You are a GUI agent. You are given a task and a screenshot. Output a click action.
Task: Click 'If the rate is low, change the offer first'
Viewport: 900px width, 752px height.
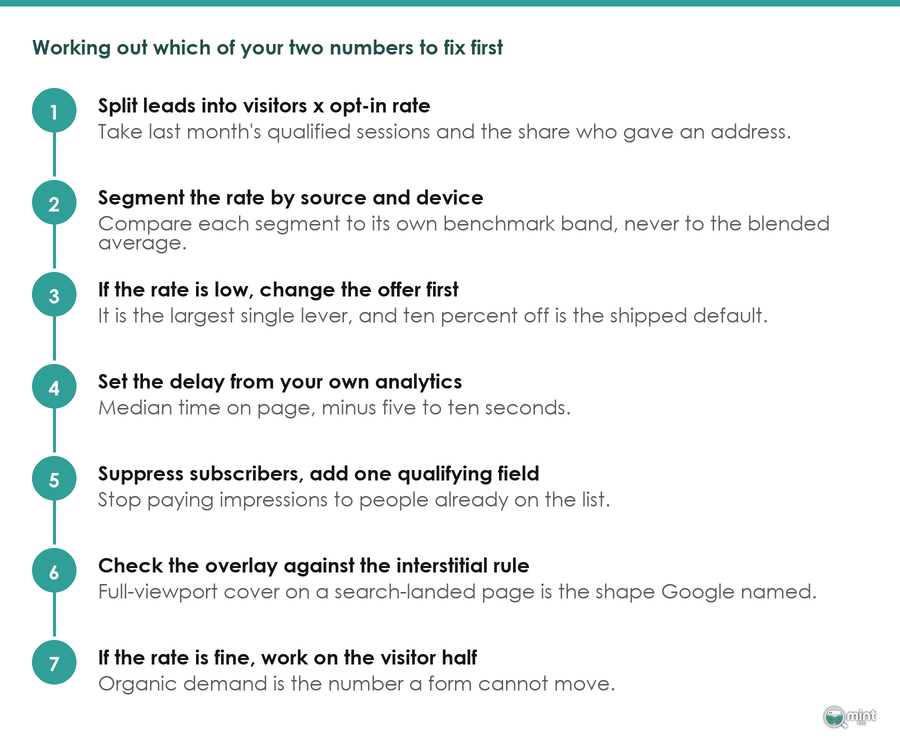(278, 290)
